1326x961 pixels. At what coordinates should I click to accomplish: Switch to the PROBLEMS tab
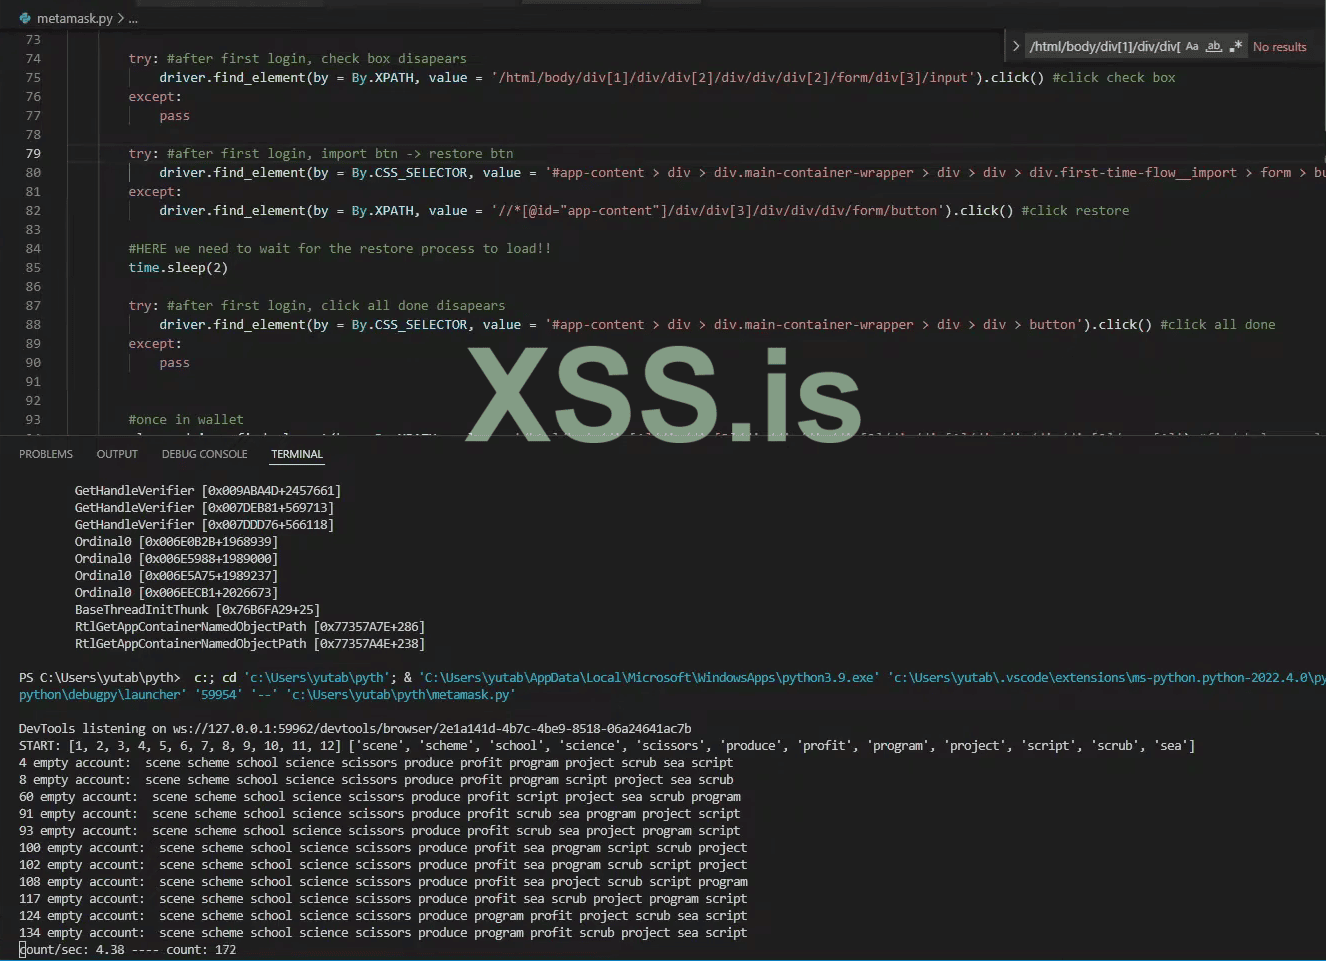tap(46, 453)
